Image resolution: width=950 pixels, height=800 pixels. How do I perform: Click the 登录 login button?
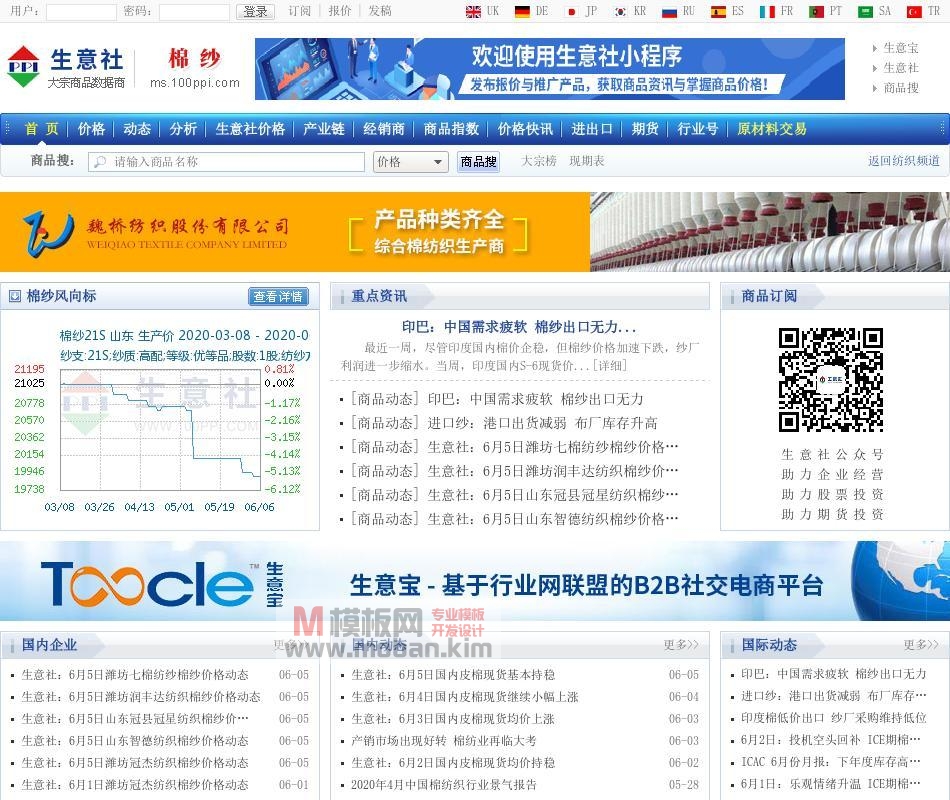coord(255,12)
